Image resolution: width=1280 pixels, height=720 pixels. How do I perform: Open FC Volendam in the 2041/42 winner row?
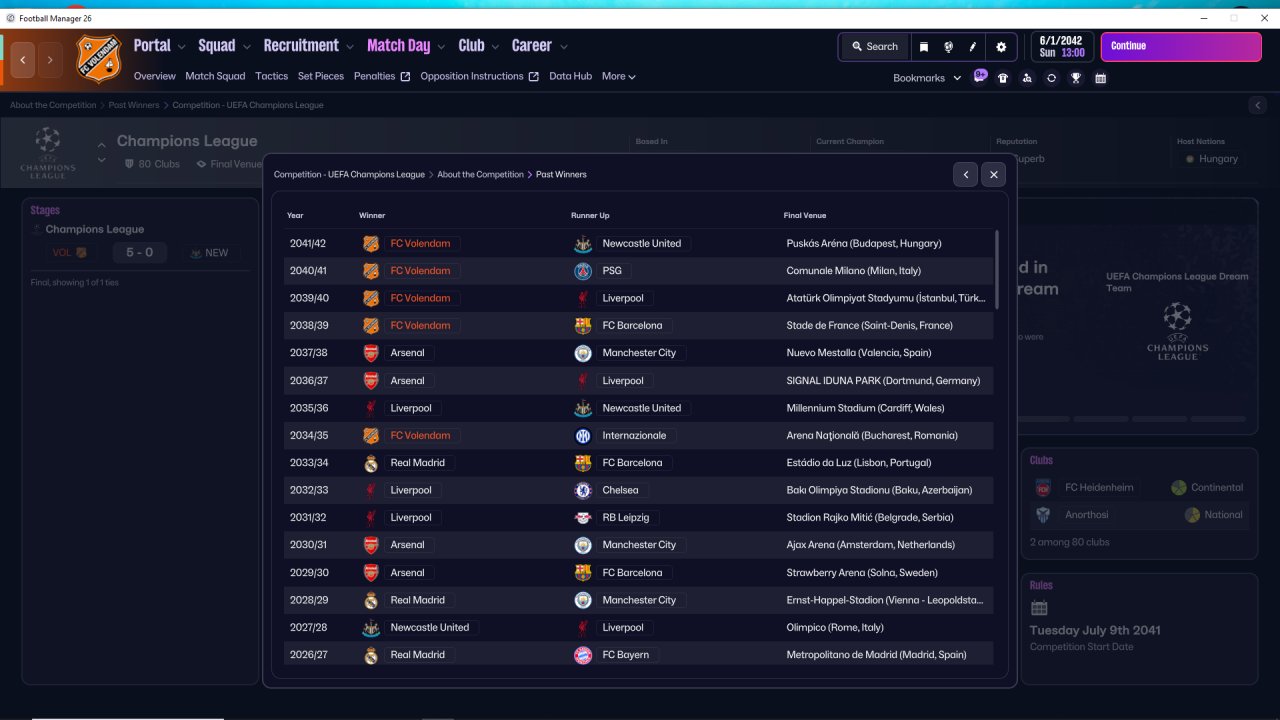(420, 243)
